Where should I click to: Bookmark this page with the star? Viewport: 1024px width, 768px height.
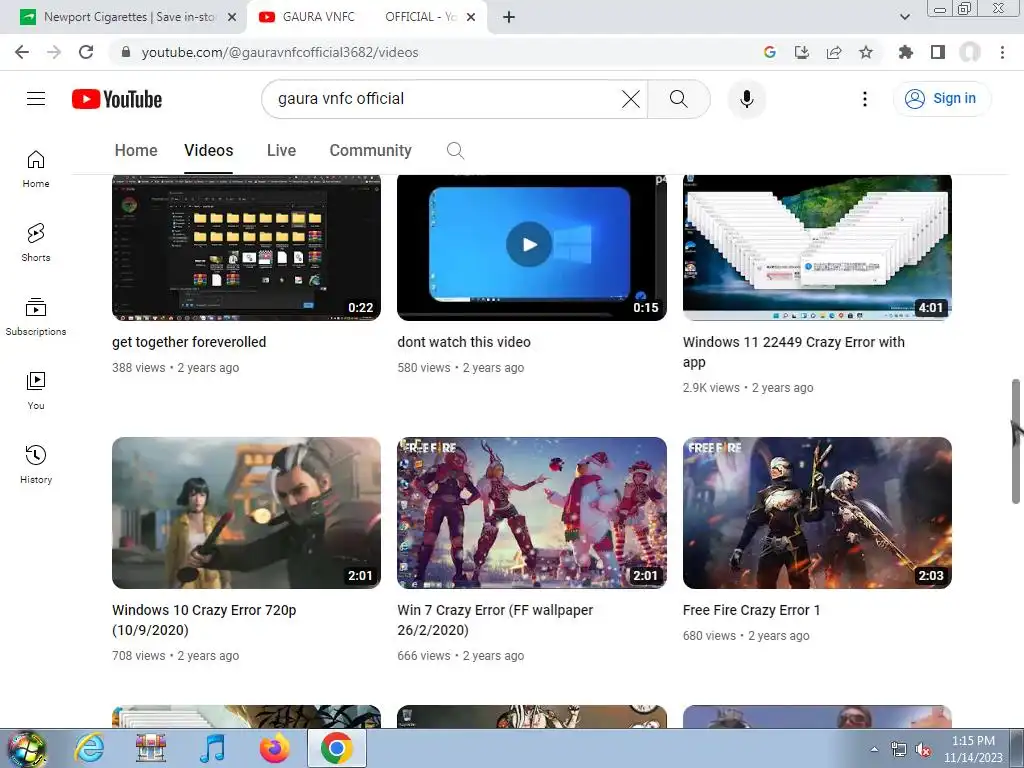coord(866,52)
